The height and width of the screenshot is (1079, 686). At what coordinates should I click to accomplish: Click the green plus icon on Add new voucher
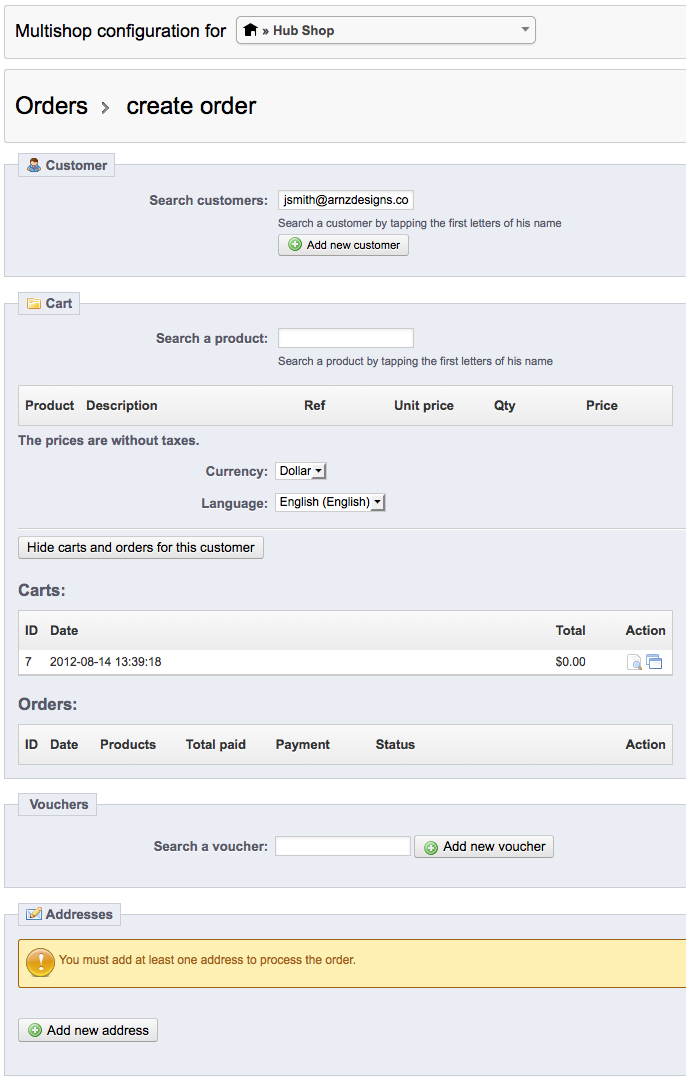click(x=431, y=847)
